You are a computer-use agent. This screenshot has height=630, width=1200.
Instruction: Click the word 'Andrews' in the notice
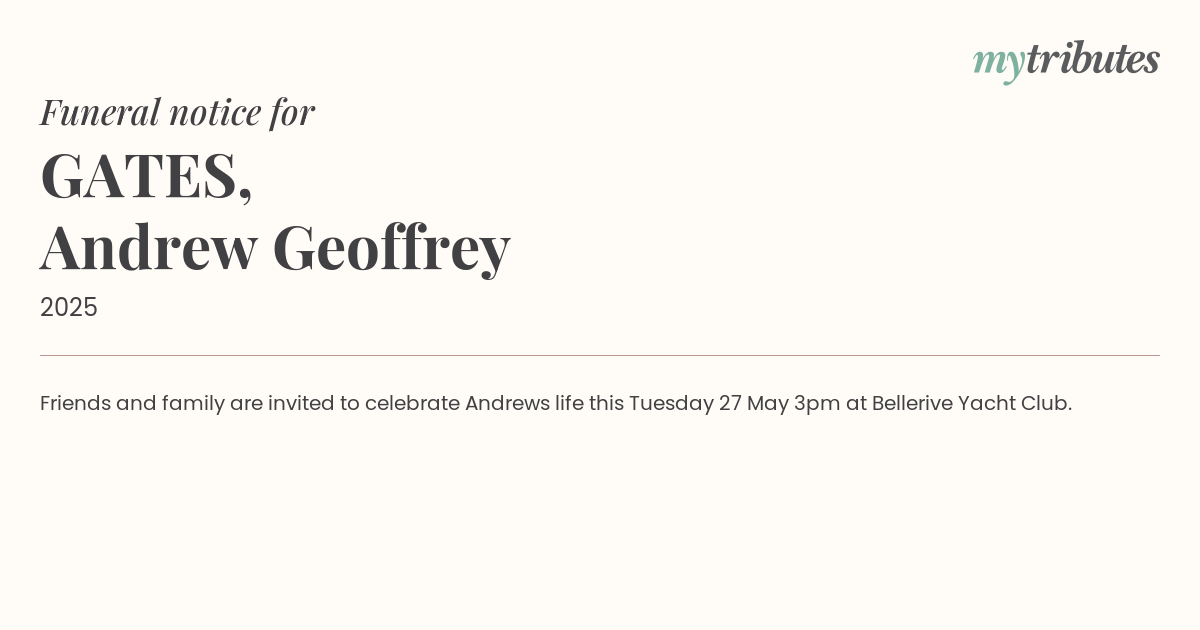507,403
